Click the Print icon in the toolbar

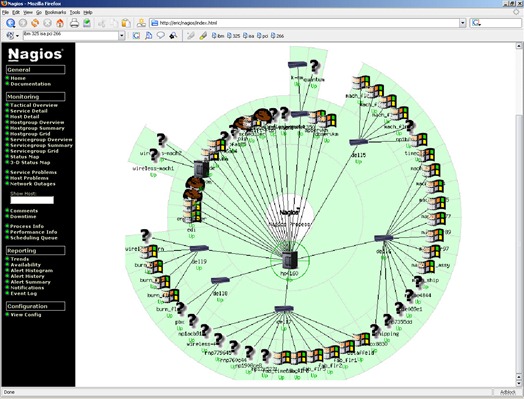click(74, 23)
